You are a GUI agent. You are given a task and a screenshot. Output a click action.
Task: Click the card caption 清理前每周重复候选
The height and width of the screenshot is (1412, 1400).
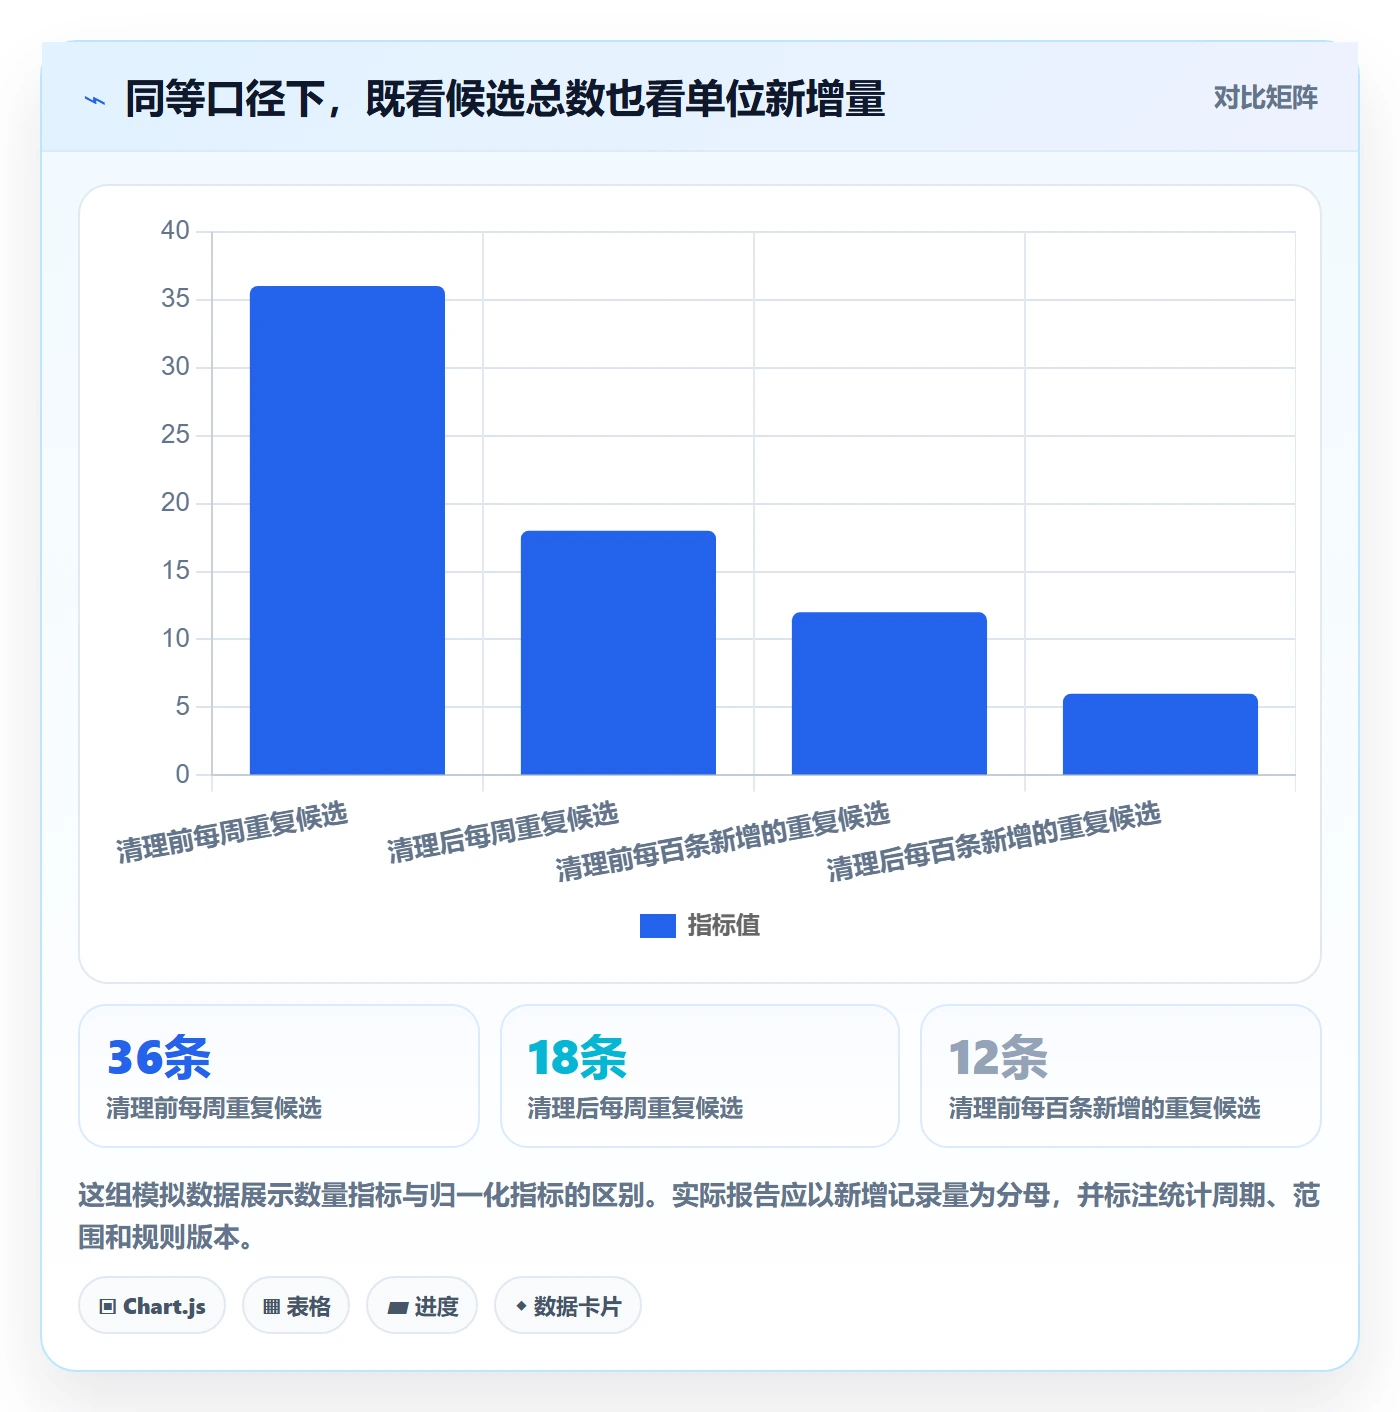point(214,1108)
